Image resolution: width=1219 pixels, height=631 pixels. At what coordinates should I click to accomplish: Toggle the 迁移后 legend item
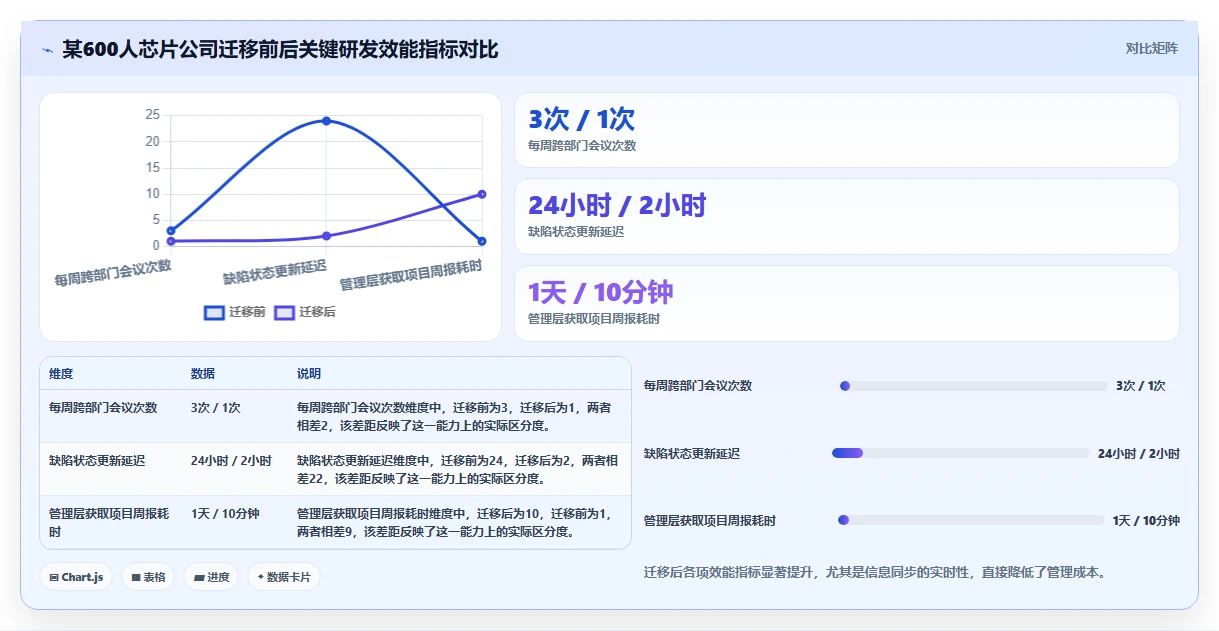click(305, 312)
